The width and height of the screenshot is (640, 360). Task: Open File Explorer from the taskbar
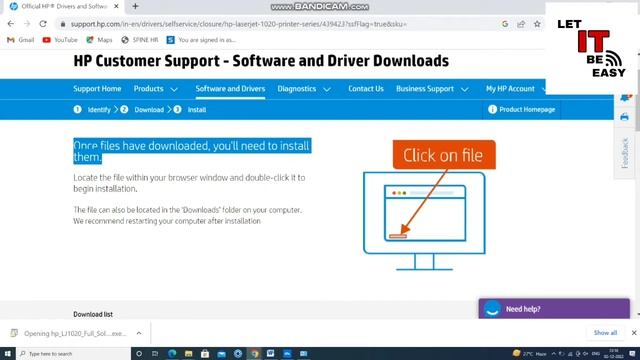[188, 353]
